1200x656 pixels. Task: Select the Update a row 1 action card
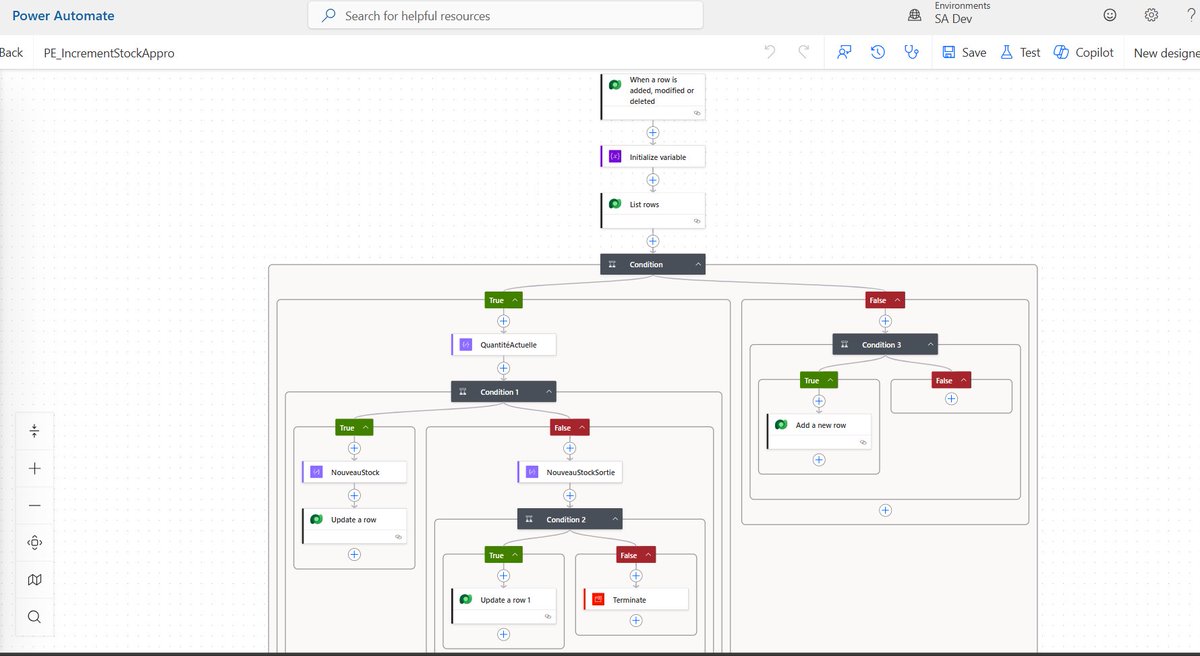pyautogui.click(x=503, y=606)
